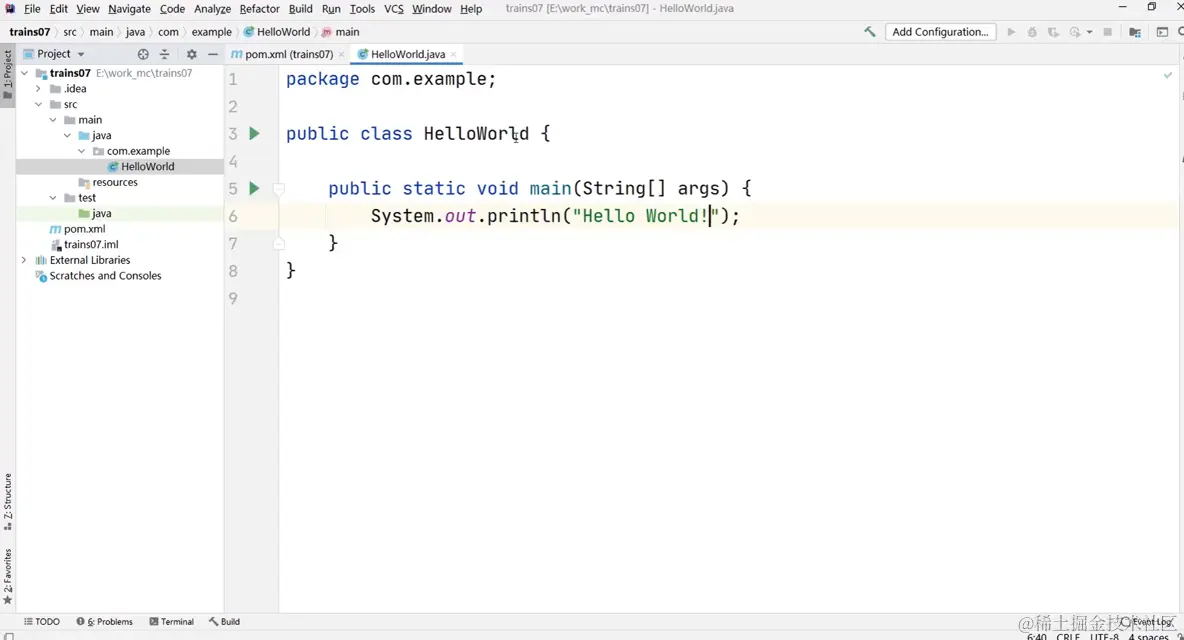This screenshot has height=640, width=1184.
Task: Click the UTF-8 encoding status item
Action: (1104, 636)
